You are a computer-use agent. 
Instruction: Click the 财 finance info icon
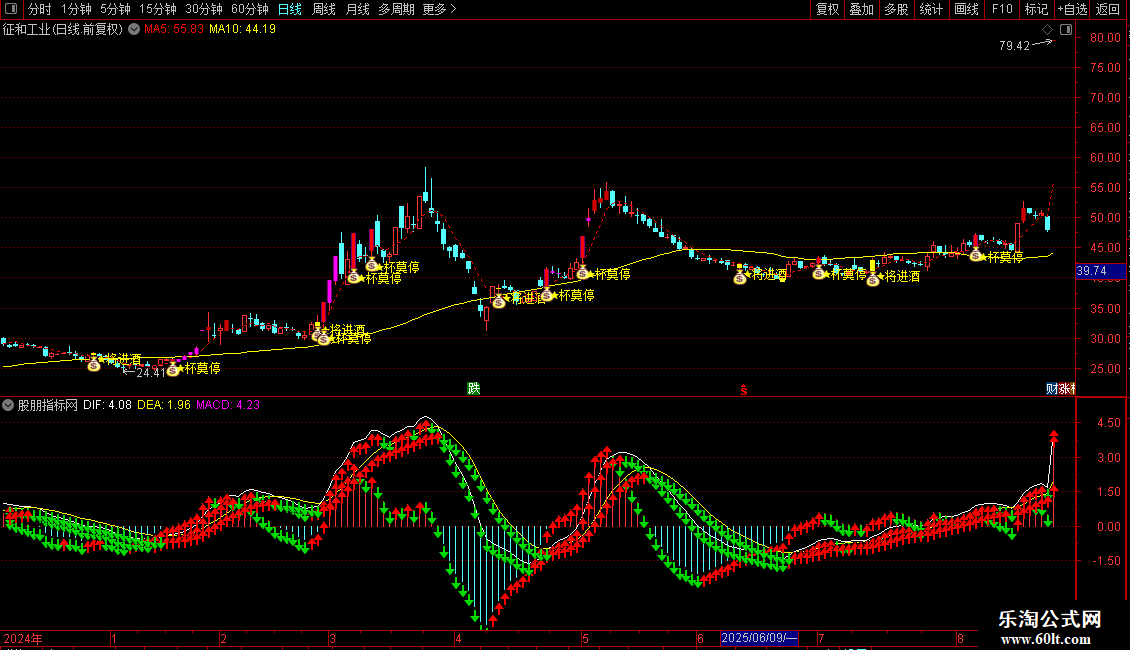(x=1051, y=389)
